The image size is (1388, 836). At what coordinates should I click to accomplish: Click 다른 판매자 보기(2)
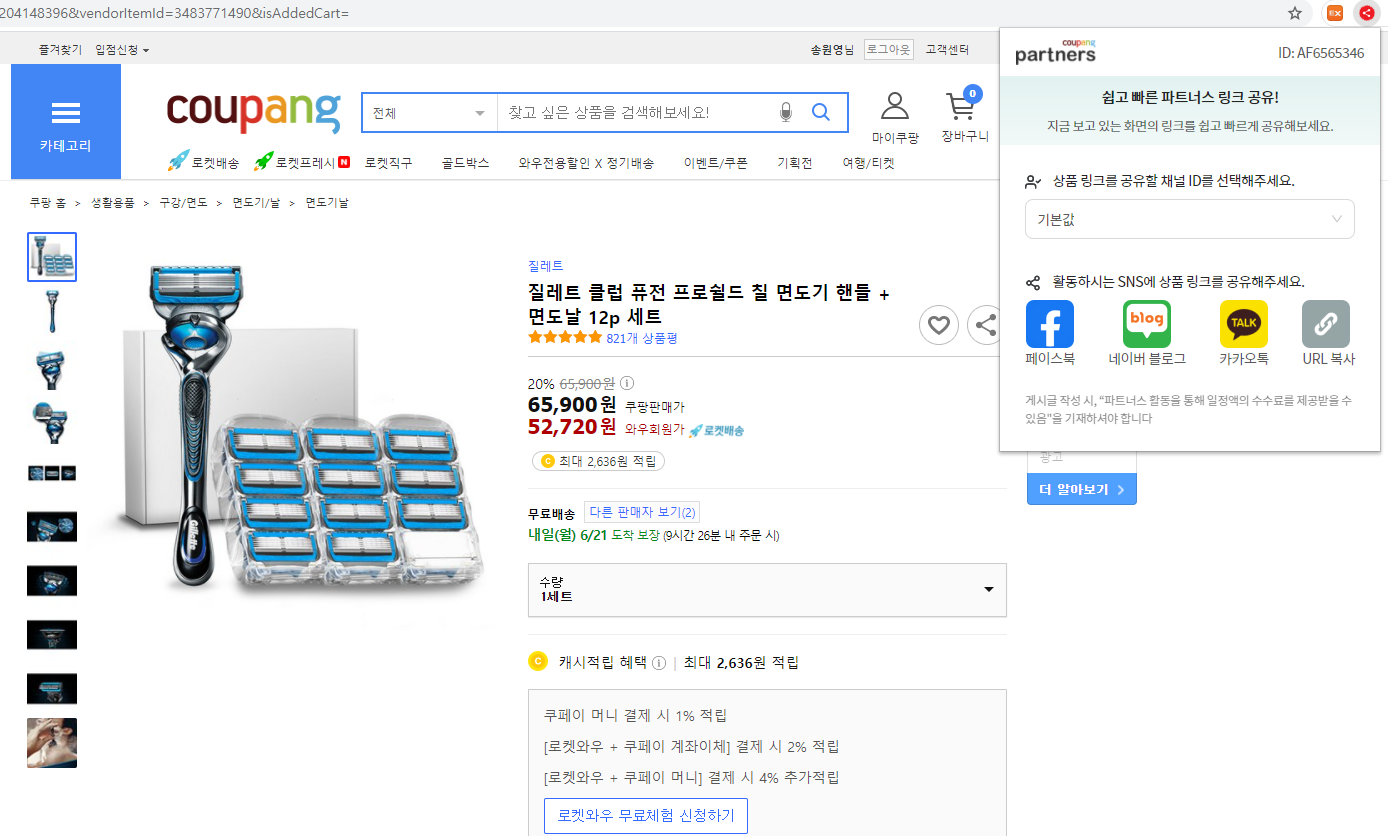[x=642, y=512]
